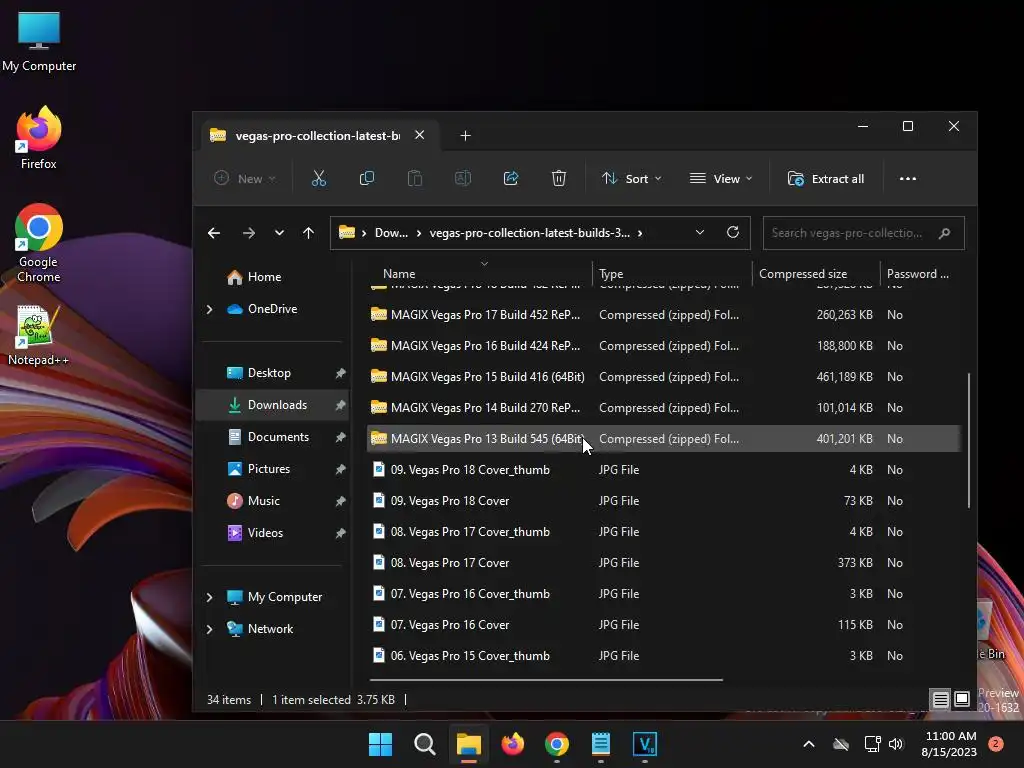Select the My Computer desktop icon

(39, 42)
